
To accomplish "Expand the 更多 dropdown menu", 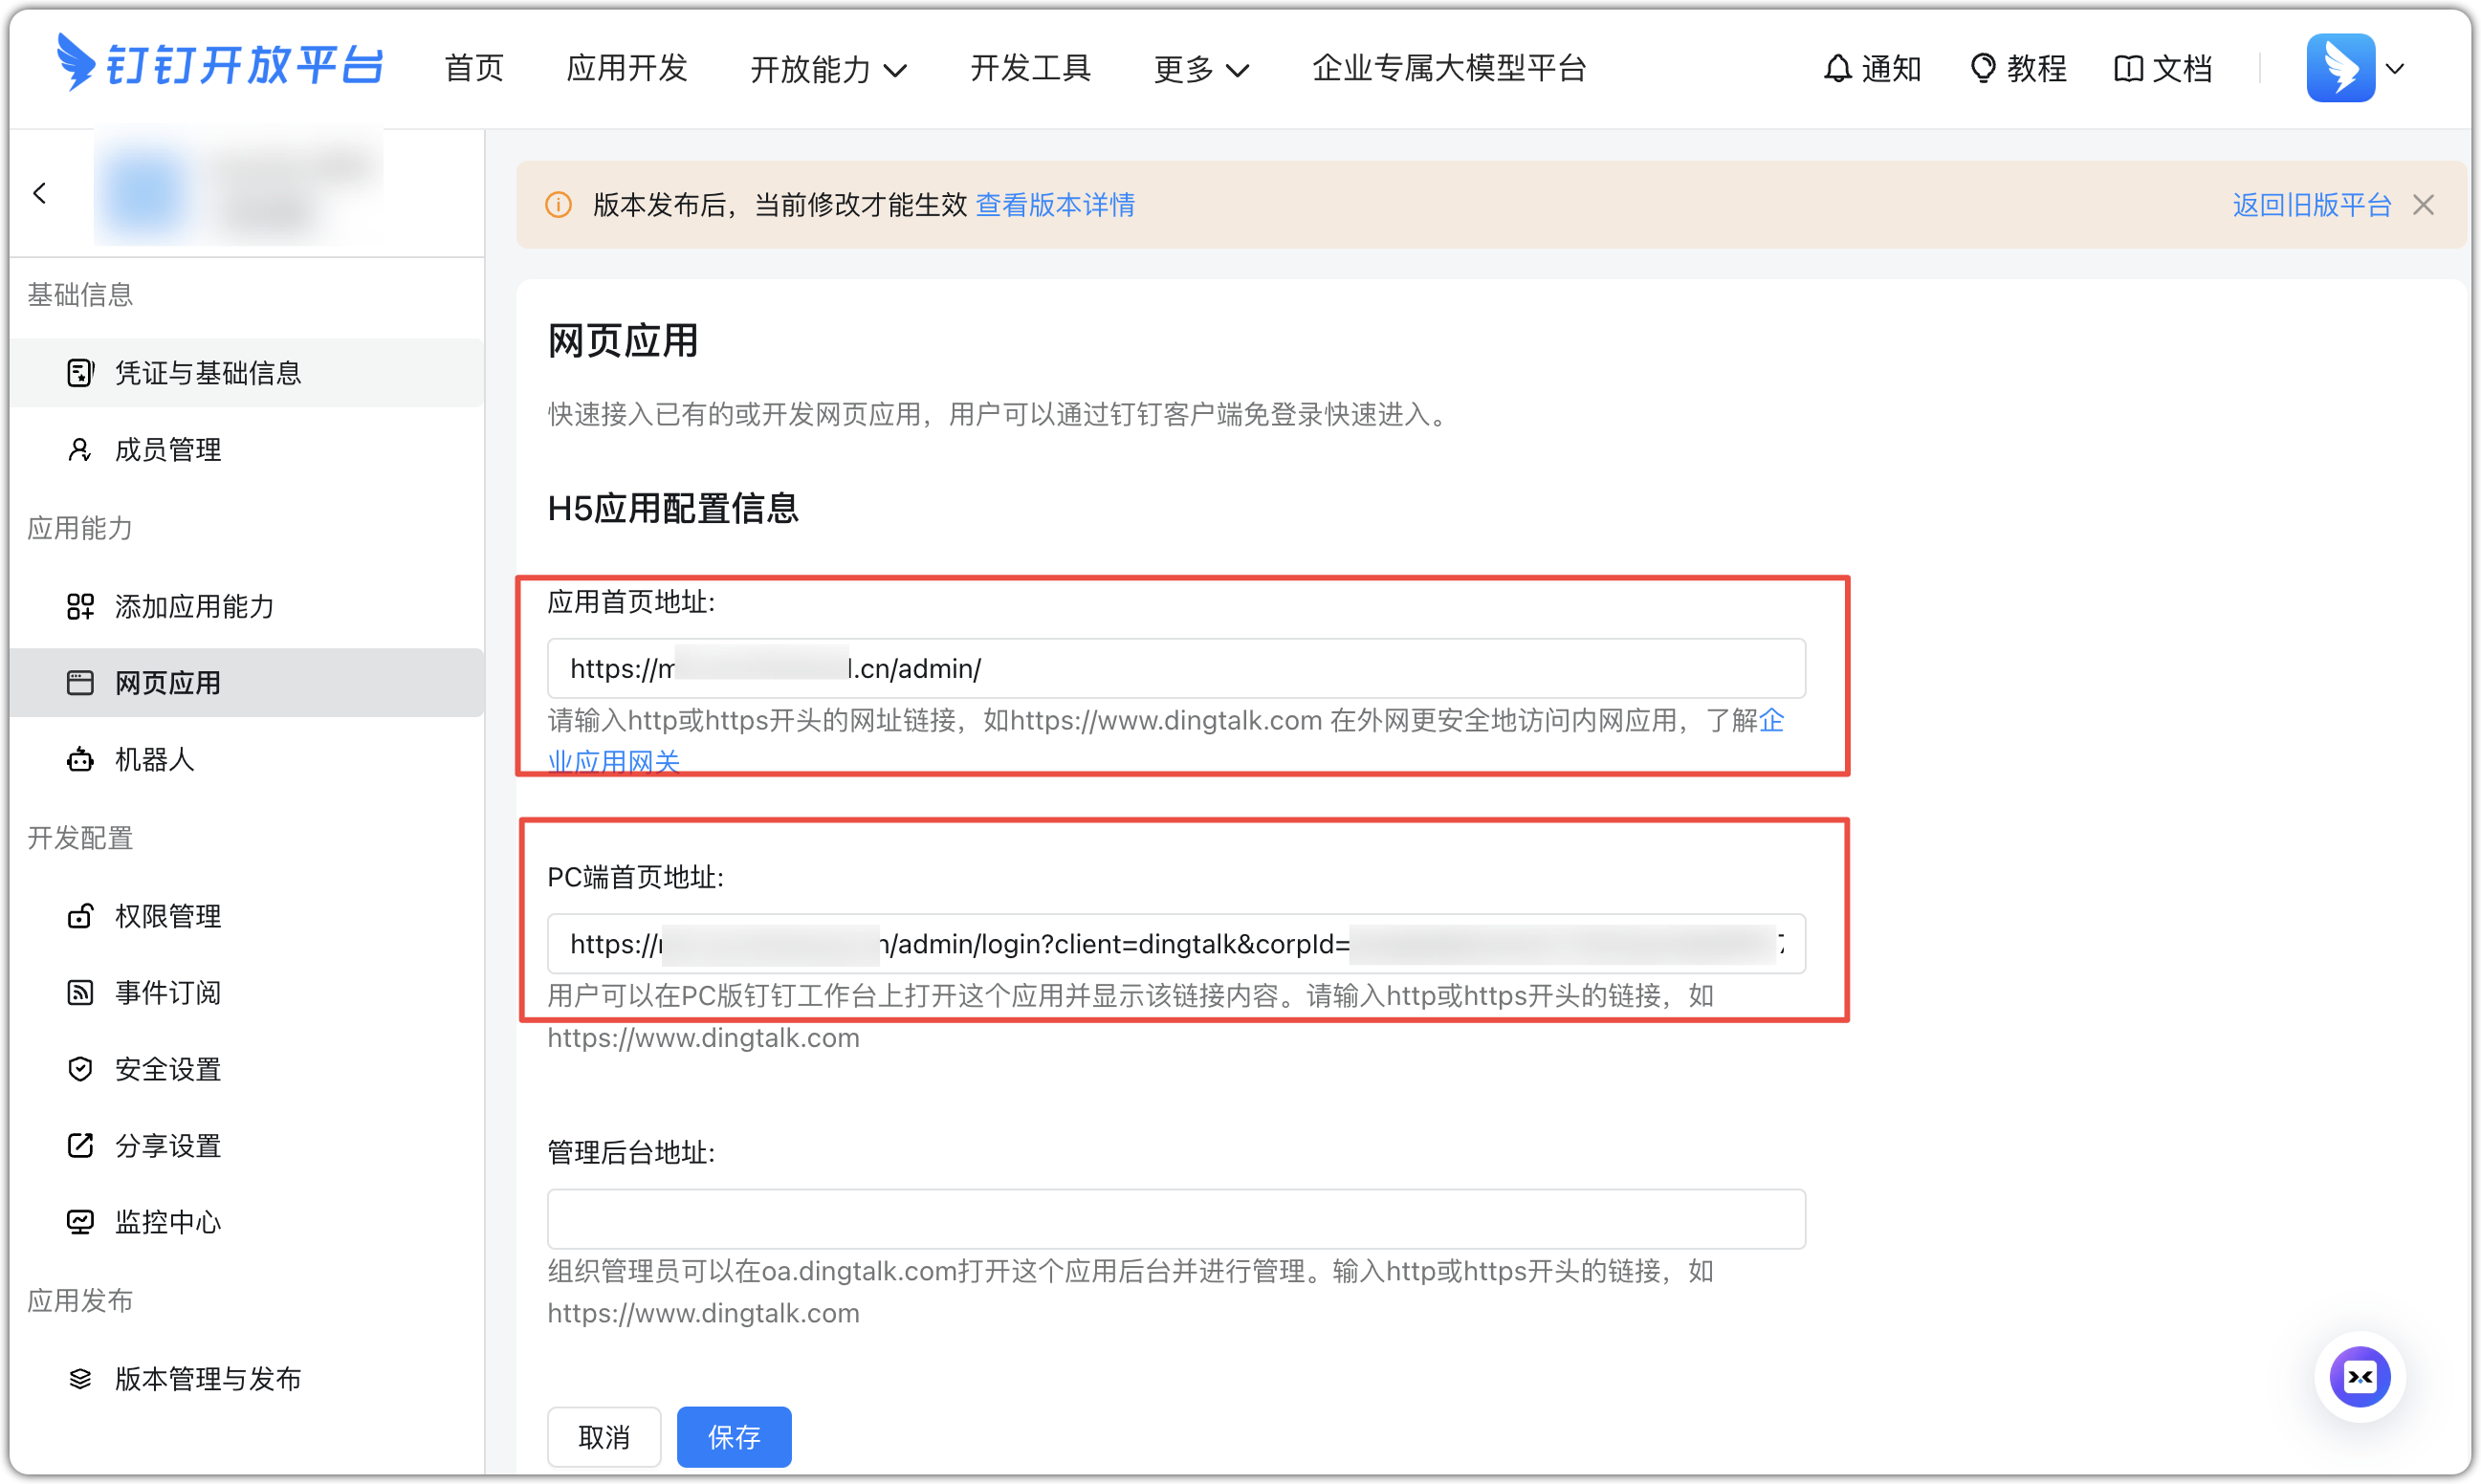I will (1200, 68).
